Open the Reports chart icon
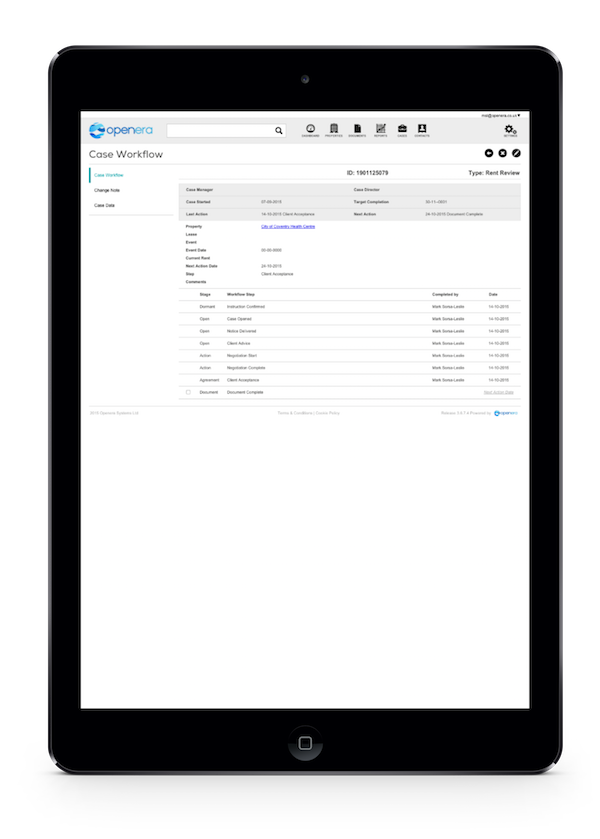Screen dimensions: 600x839 (x=381, y=129)
